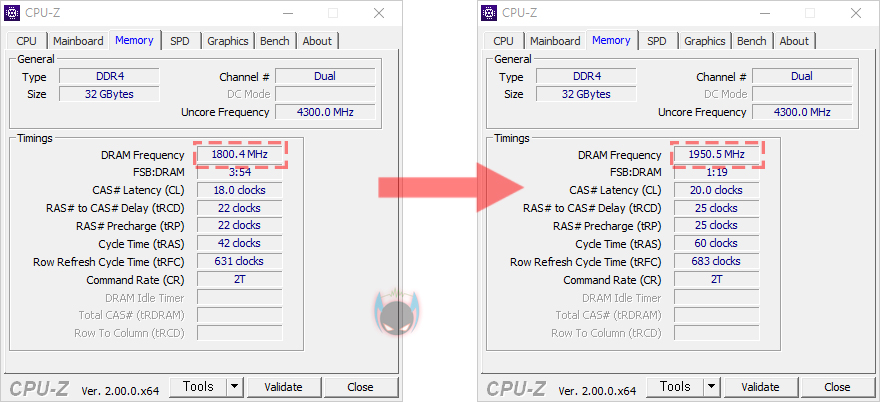Click Ver. 2.00.0.x64 text in left window
The height and width of the screenshot is (402, 880).
tap(120, 390)
